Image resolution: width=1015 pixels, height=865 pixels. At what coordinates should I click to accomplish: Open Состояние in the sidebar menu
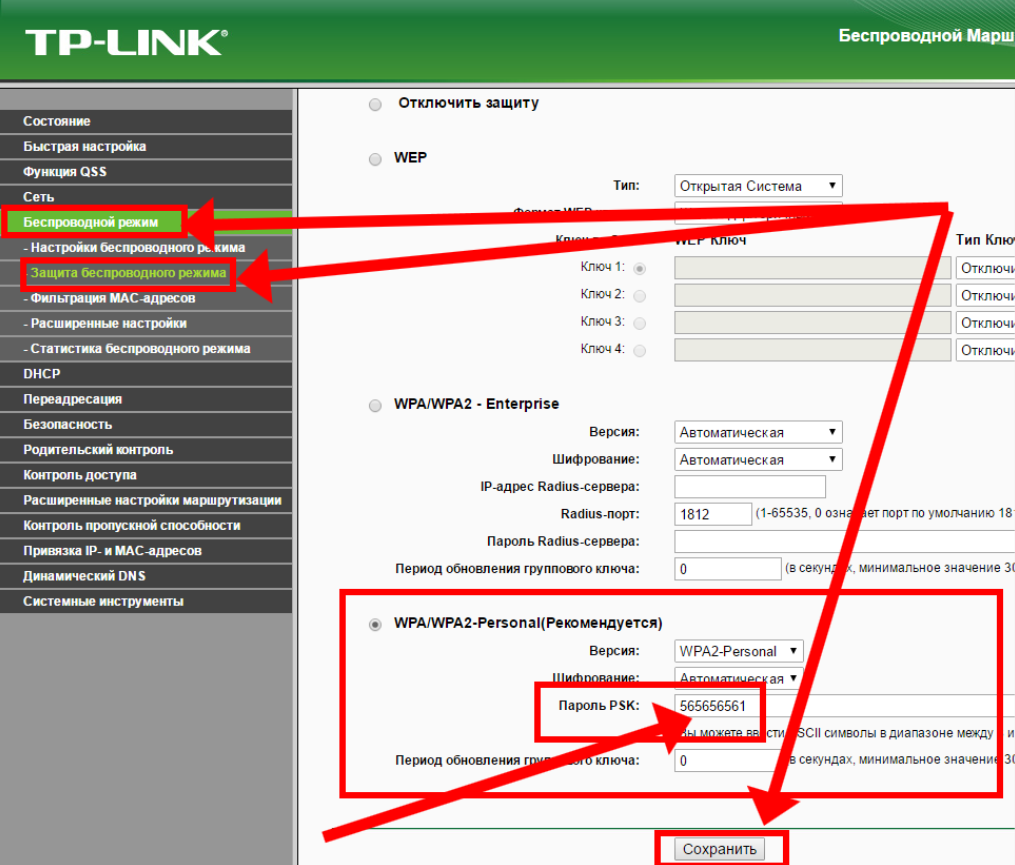57,121
